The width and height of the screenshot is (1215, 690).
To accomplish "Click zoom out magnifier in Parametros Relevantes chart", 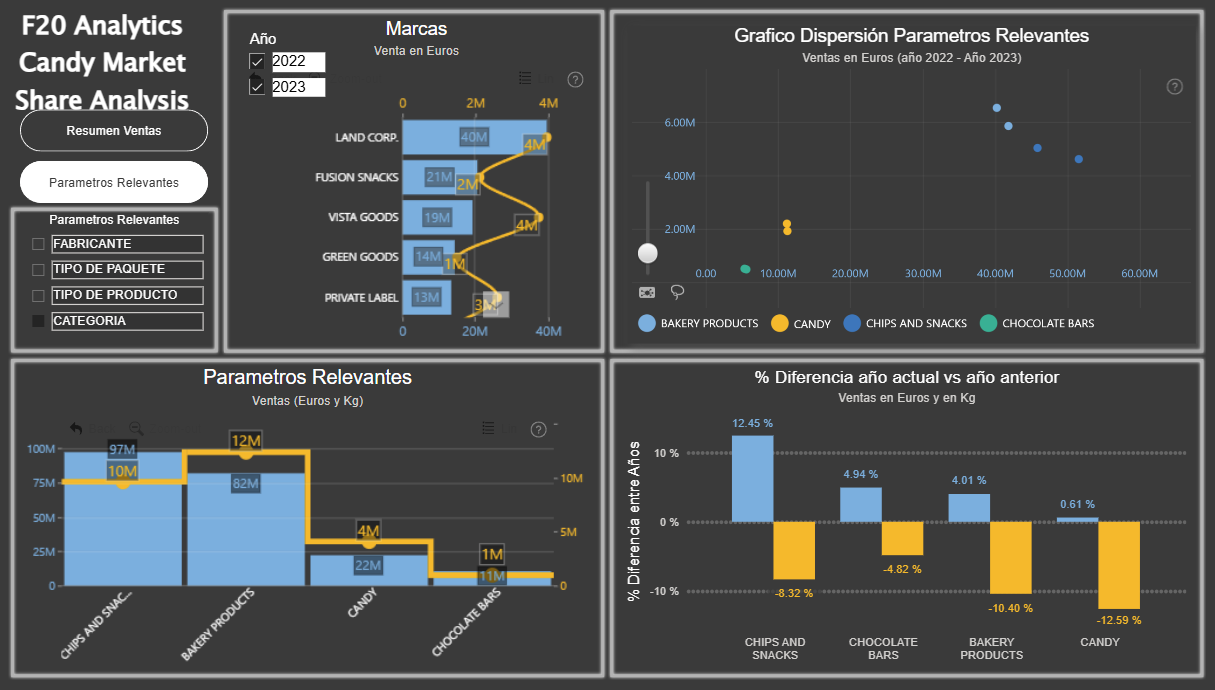I will (136, 428).
